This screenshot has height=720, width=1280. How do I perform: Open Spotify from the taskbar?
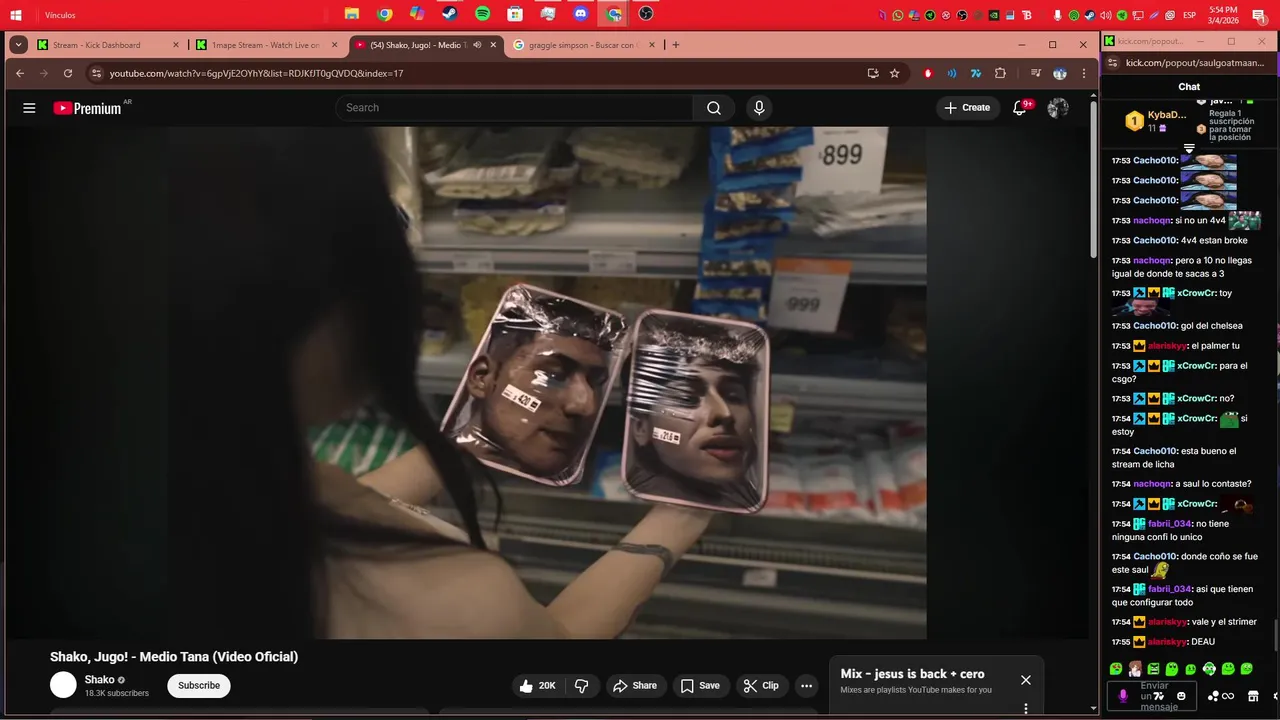pos(483,14)
